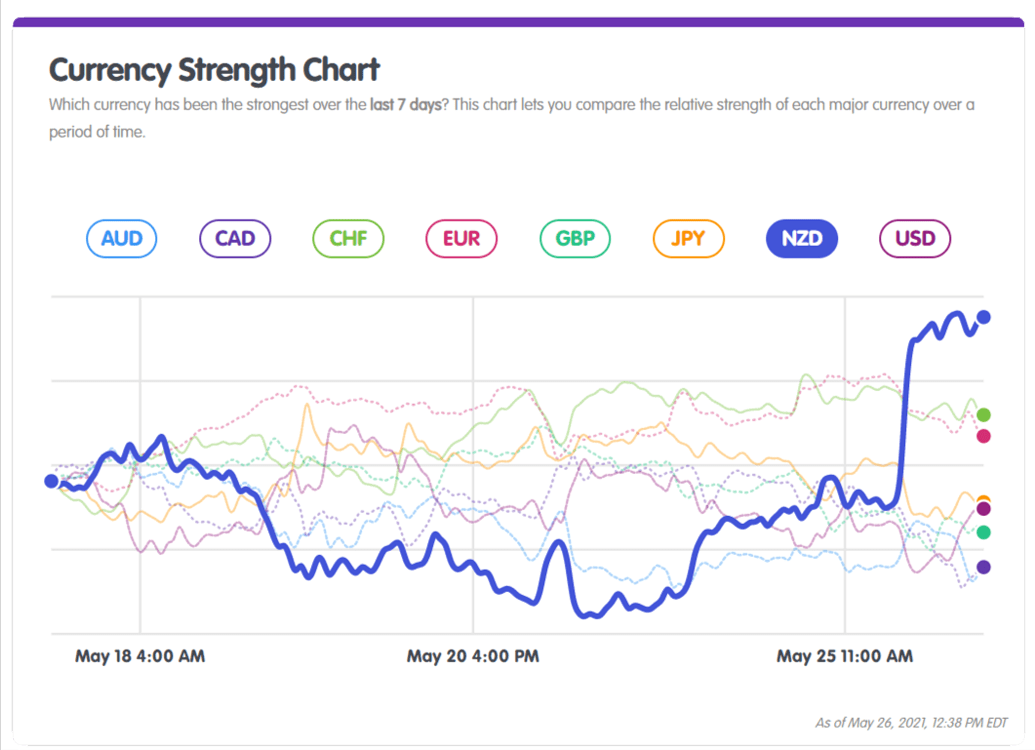The image size is (1035, 750).
Task: Click the green CHF endpoint marker
Action: pos(983,414)
